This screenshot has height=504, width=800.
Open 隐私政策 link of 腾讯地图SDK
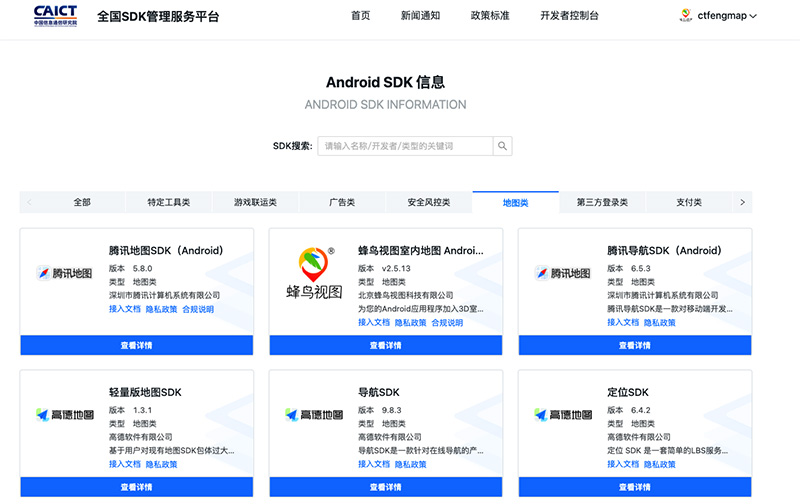point(161,309)
